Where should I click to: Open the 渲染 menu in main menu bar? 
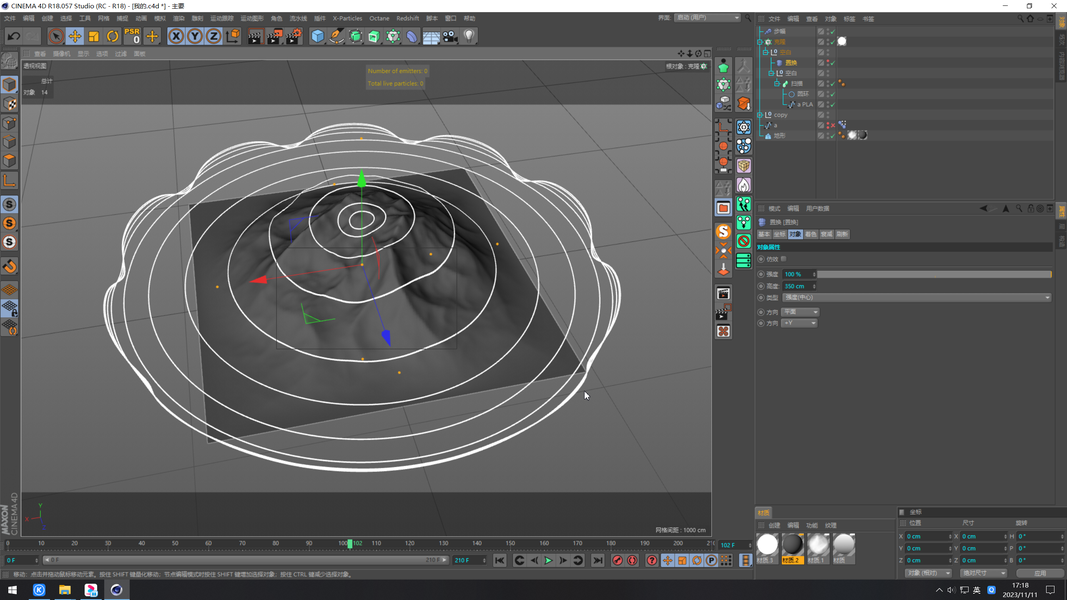tap(178, 18)
